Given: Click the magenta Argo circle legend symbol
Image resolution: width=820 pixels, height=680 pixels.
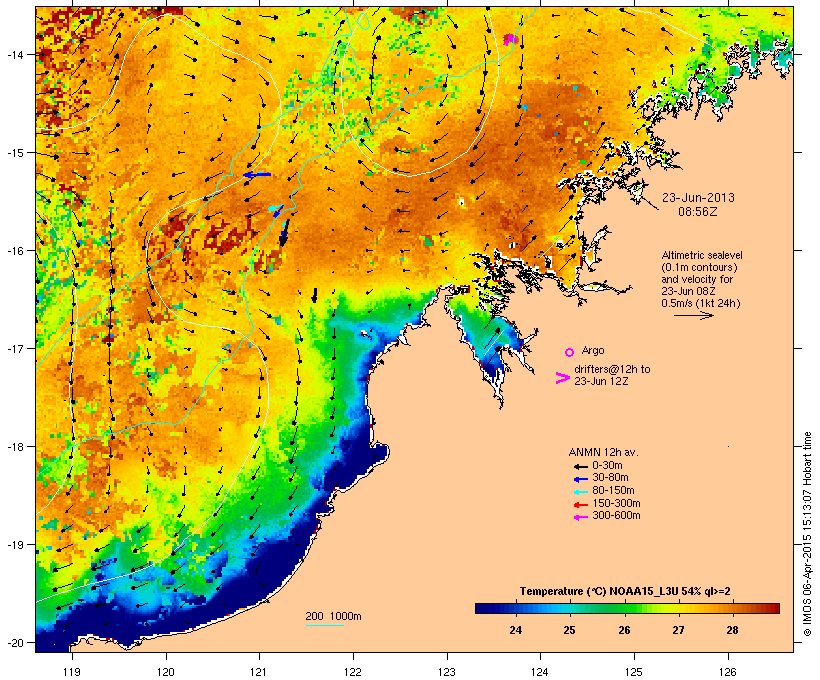Looking at the screenshot, I should (x=570, y=352).
